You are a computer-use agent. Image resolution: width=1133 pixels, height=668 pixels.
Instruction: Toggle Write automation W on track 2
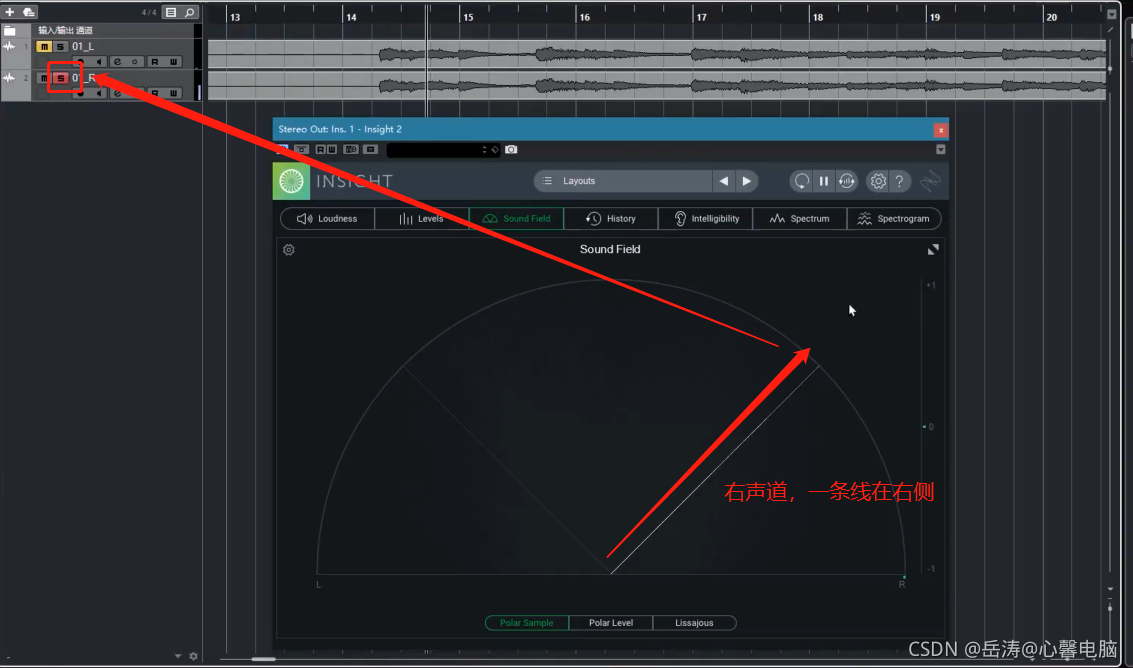tap(173, 93)
